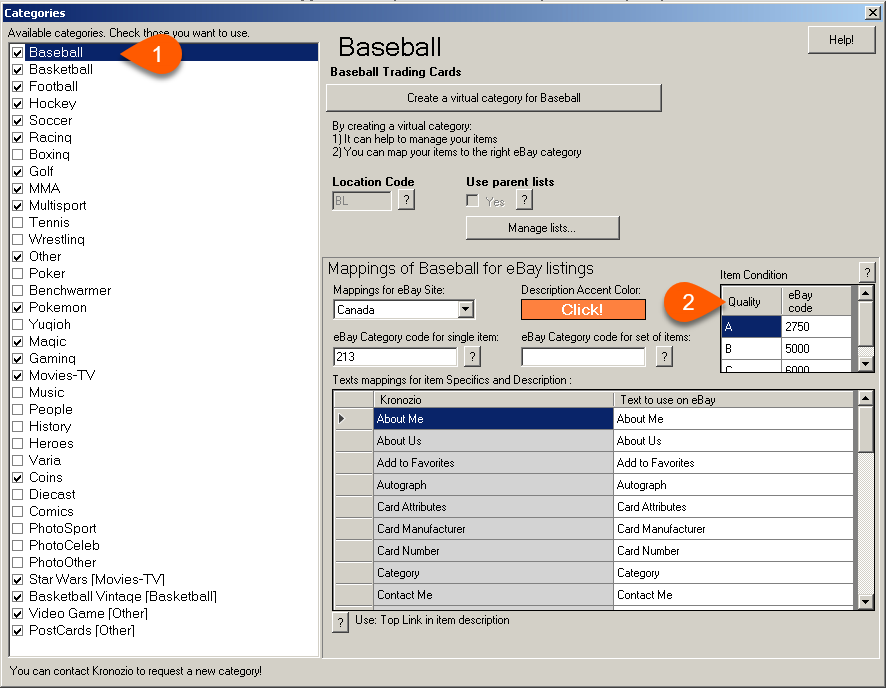Select Kronozio Card Number row
This screenshot has width=886, height=688.
[493, 551]
